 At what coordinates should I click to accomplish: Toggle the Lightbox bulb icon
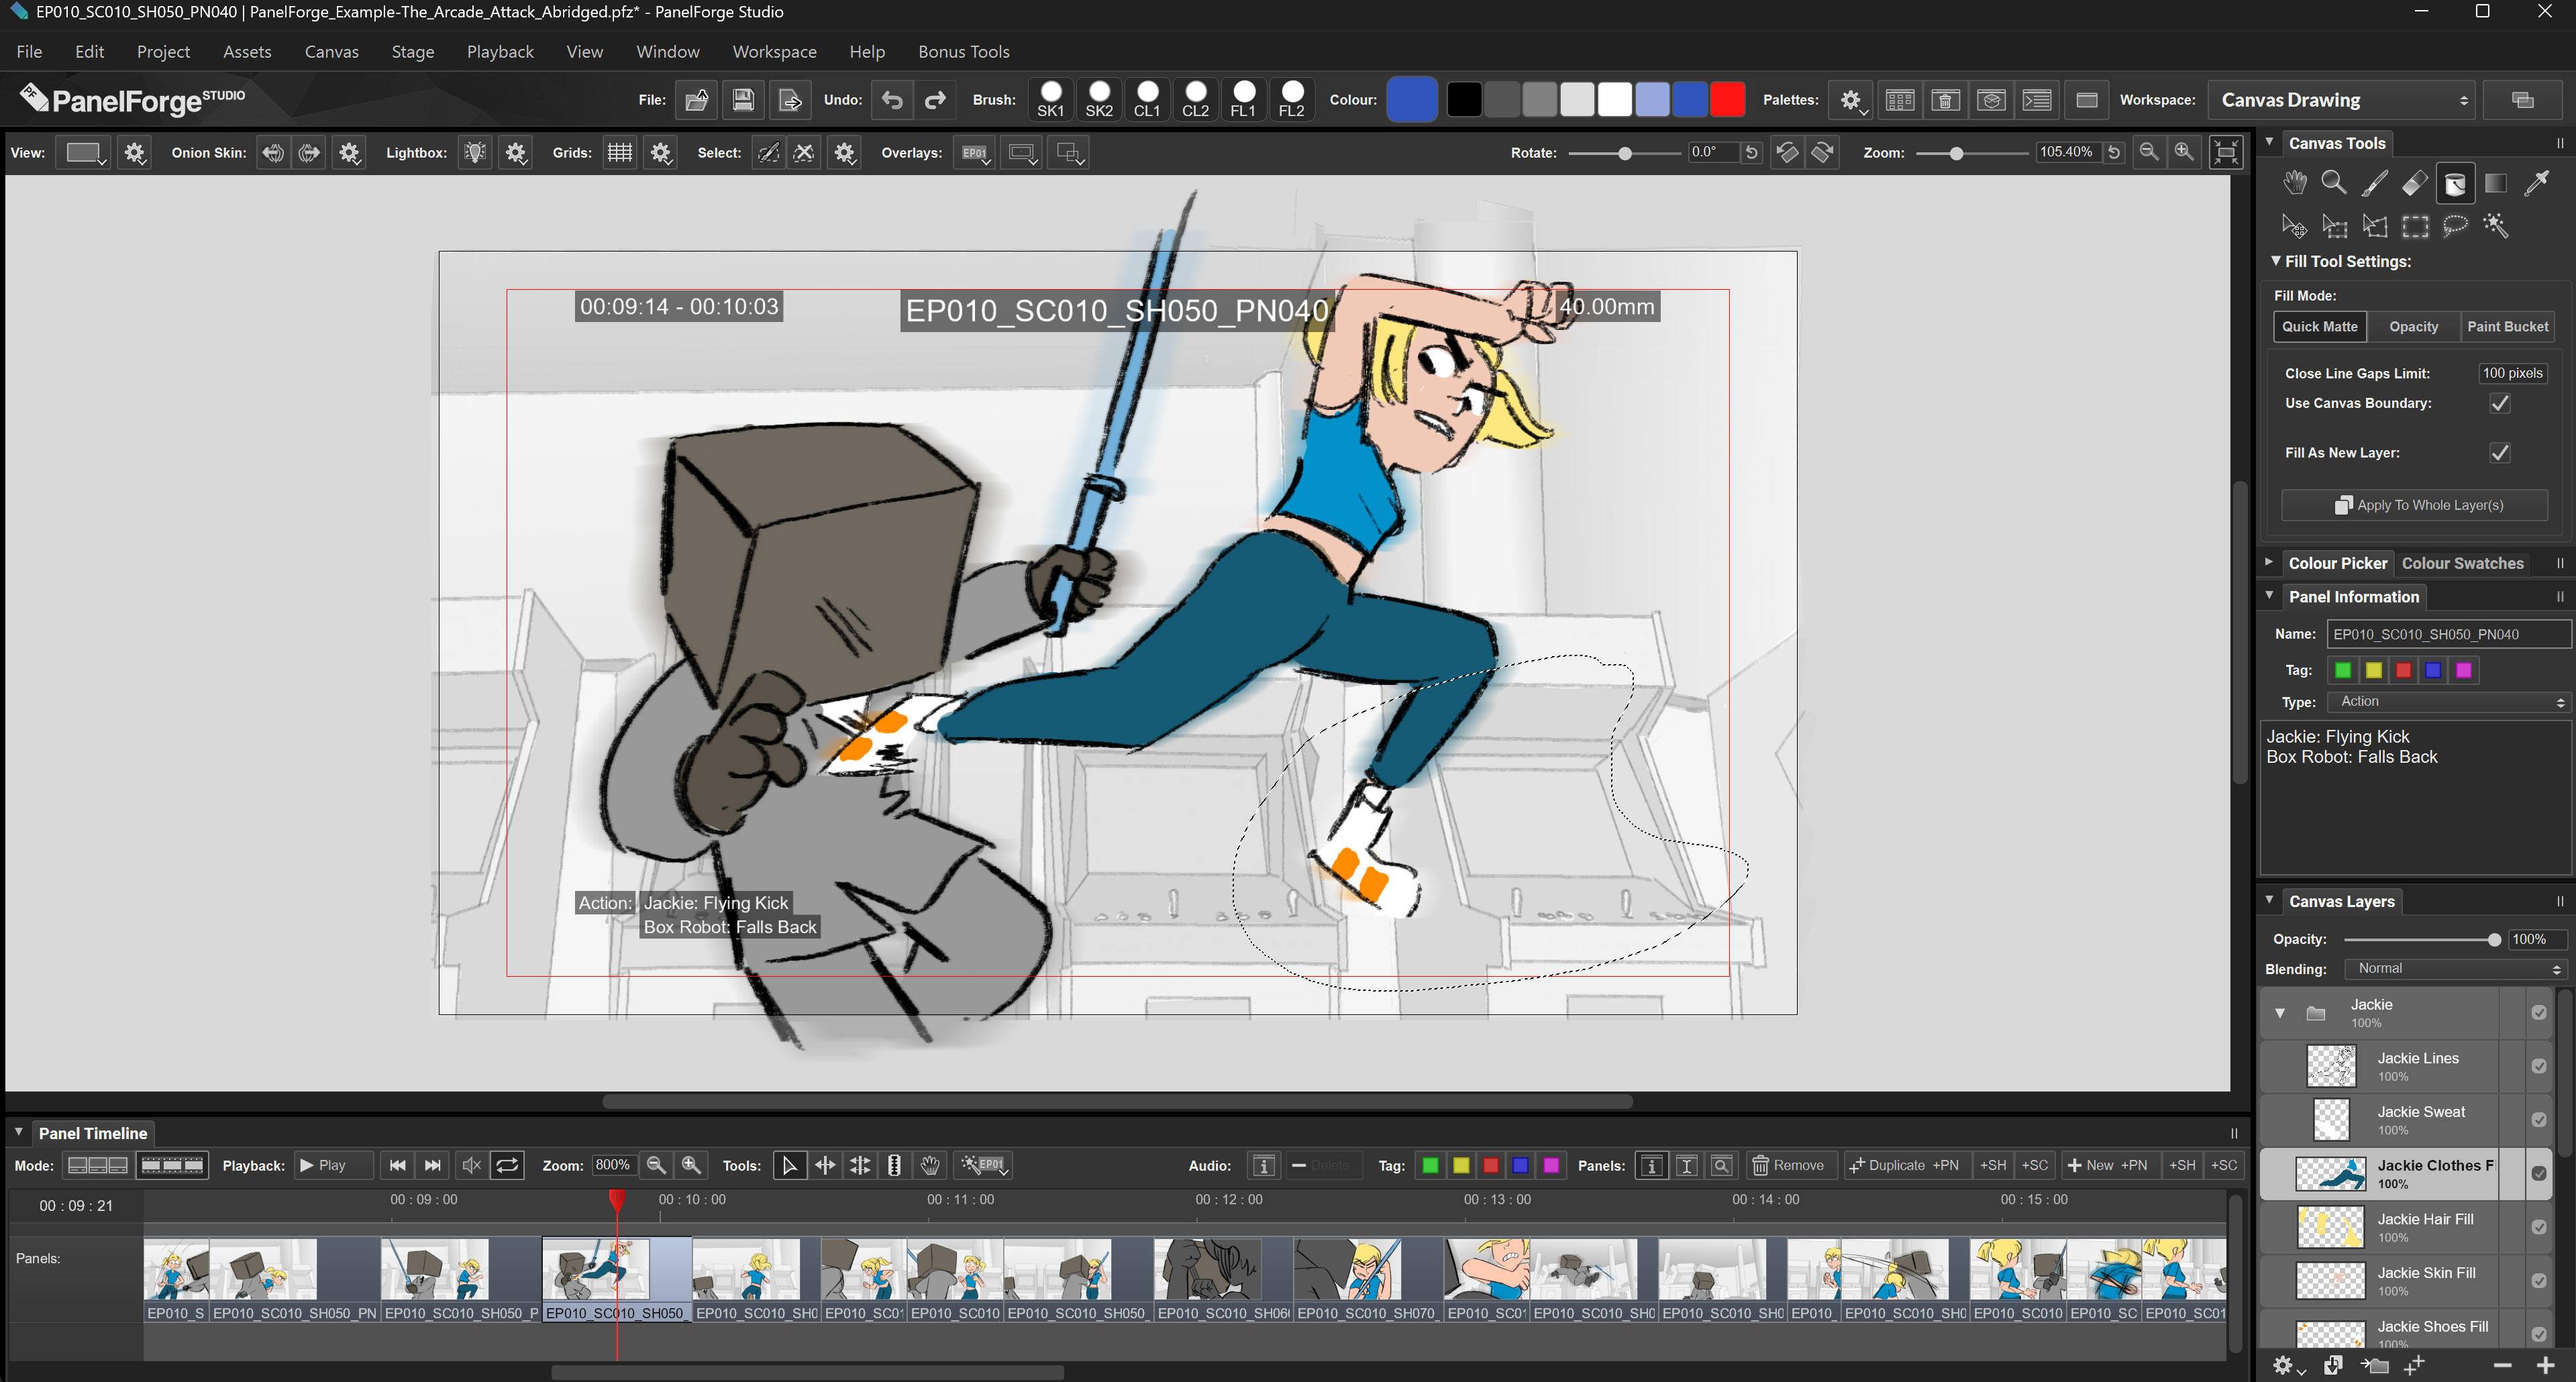(x=475, y=153)
